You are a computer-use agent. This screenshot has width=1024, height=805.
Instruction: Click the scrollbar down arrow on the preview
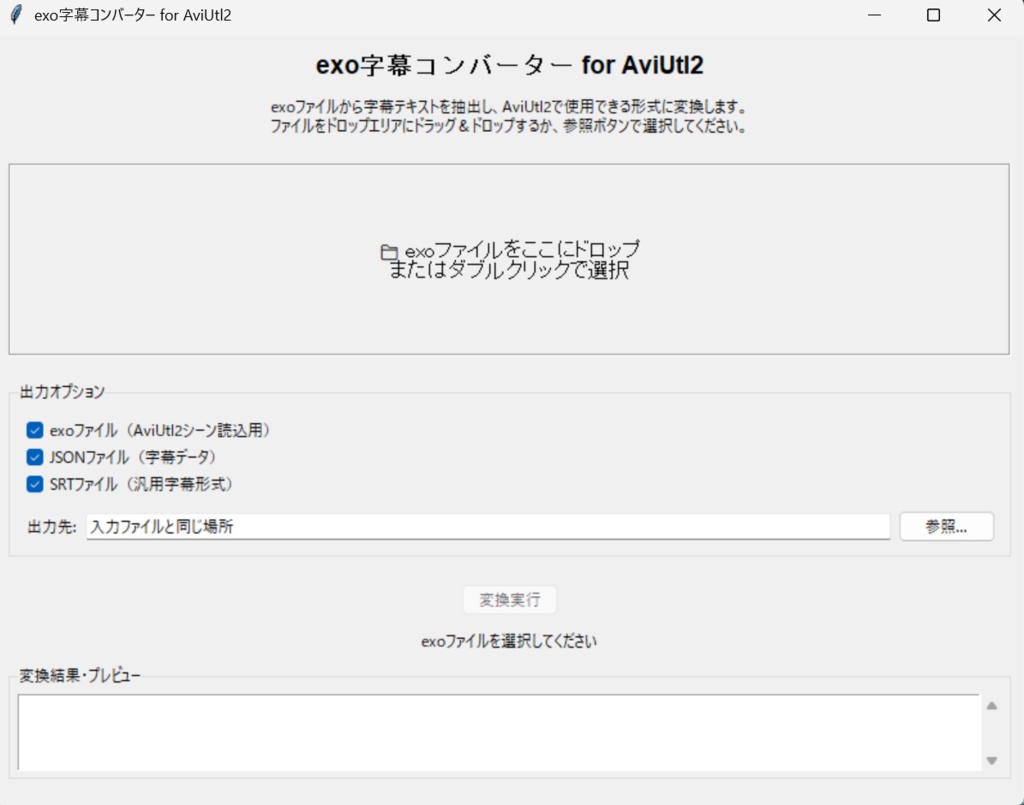click(x=991, y=760)
